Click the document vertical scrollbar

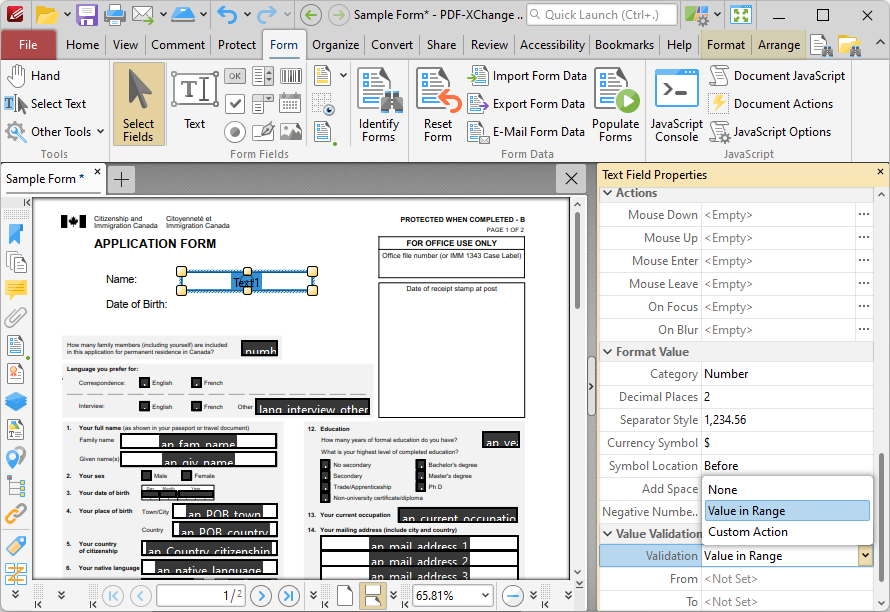click(x=578, y=260)
